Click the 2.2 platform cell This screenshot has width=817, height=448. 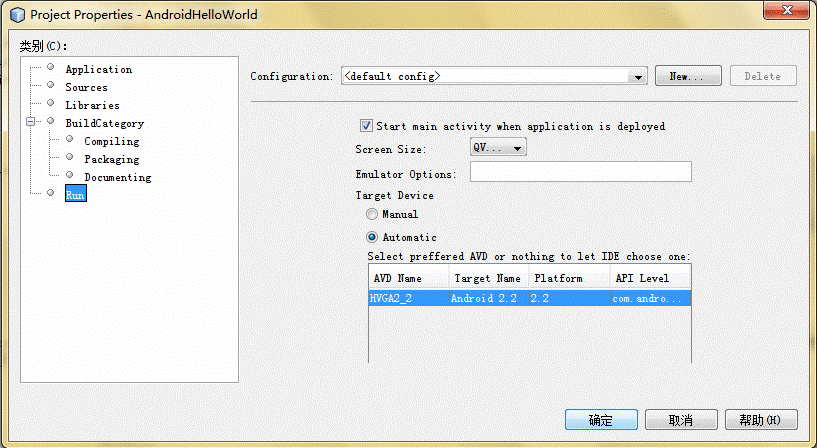(569, 298)
